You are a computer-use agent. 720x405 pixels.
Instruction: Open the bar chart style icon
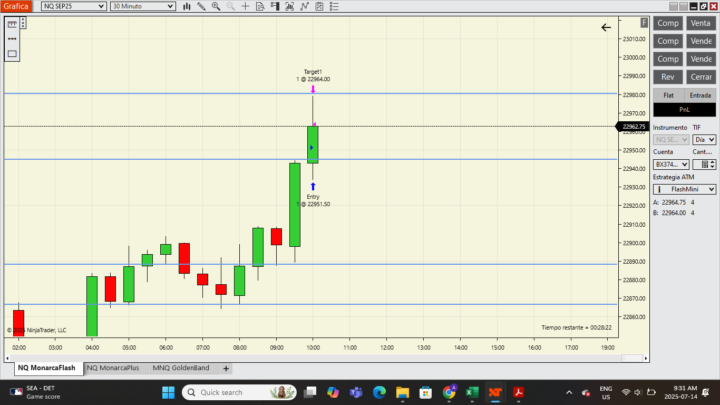186,6
